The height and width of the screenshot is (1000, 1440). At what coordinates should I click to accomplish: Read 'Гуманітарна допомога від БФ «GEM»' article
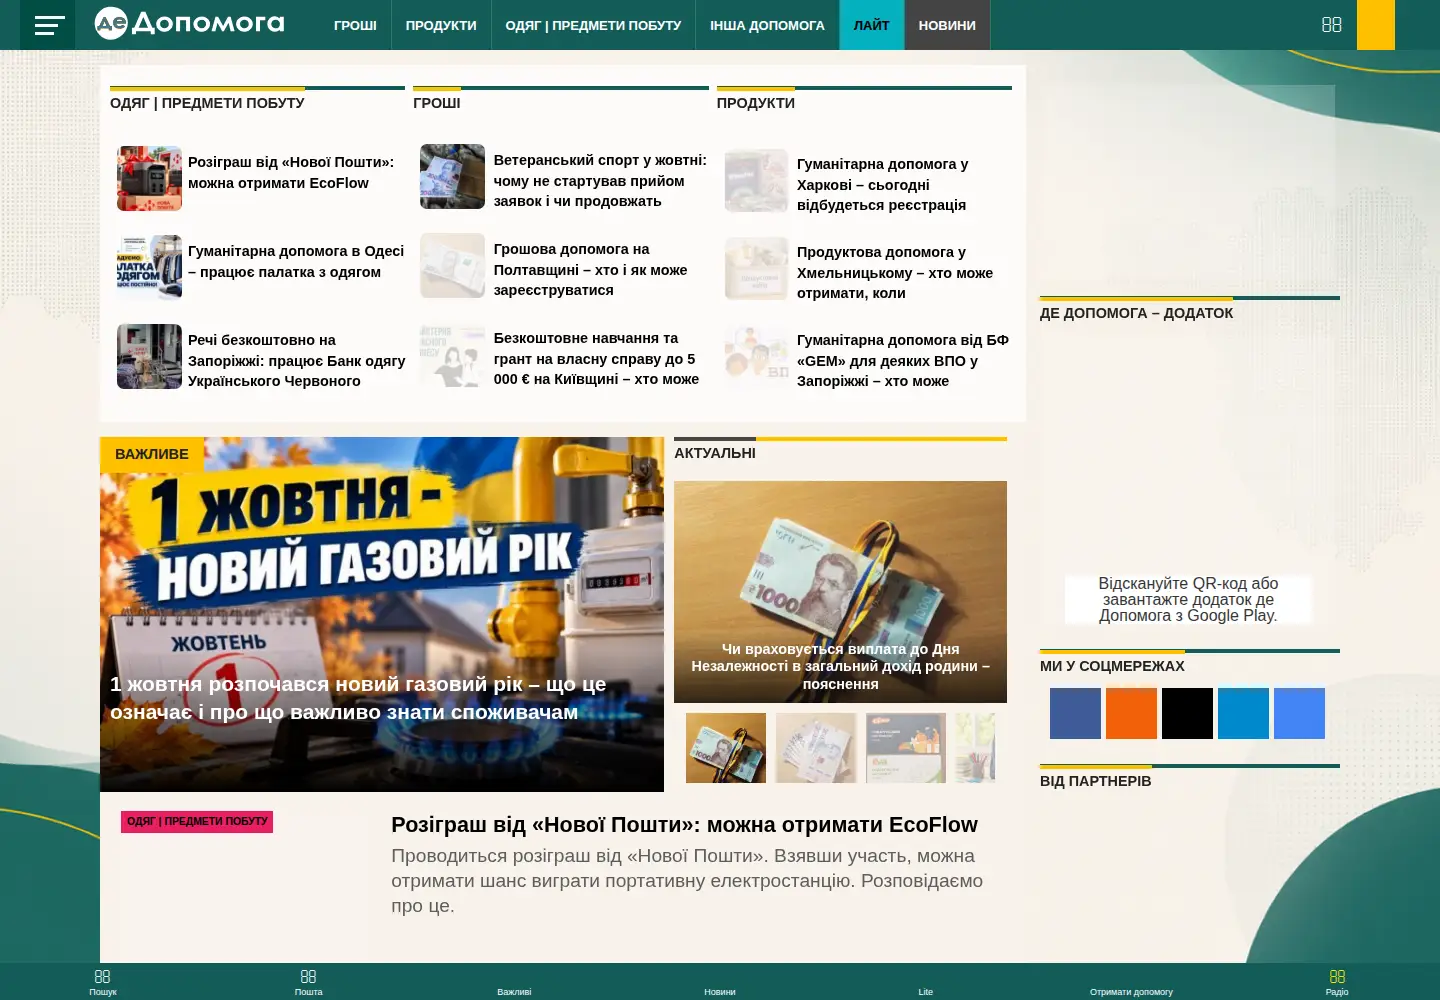coord(903,360)
